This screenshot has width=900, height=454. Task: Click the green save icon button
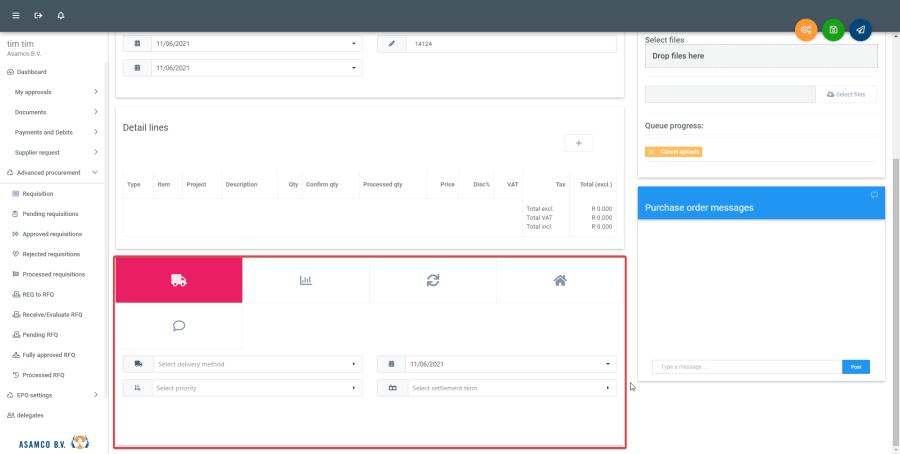(833, 30)
